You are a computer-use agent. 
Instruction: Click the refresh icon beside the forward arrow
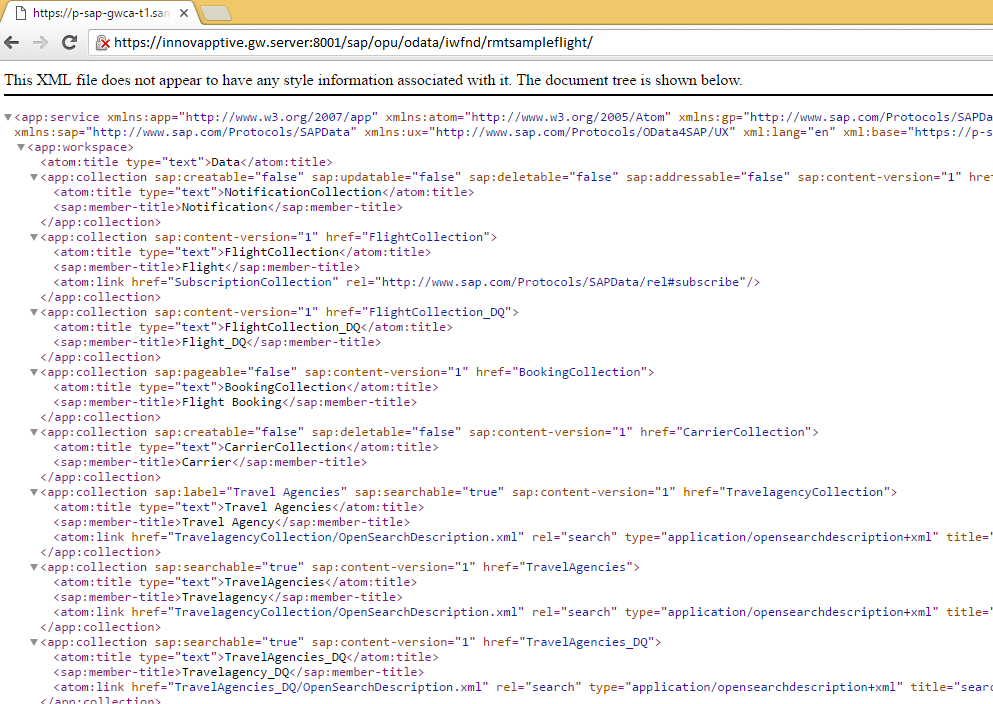tap(68, 42)
